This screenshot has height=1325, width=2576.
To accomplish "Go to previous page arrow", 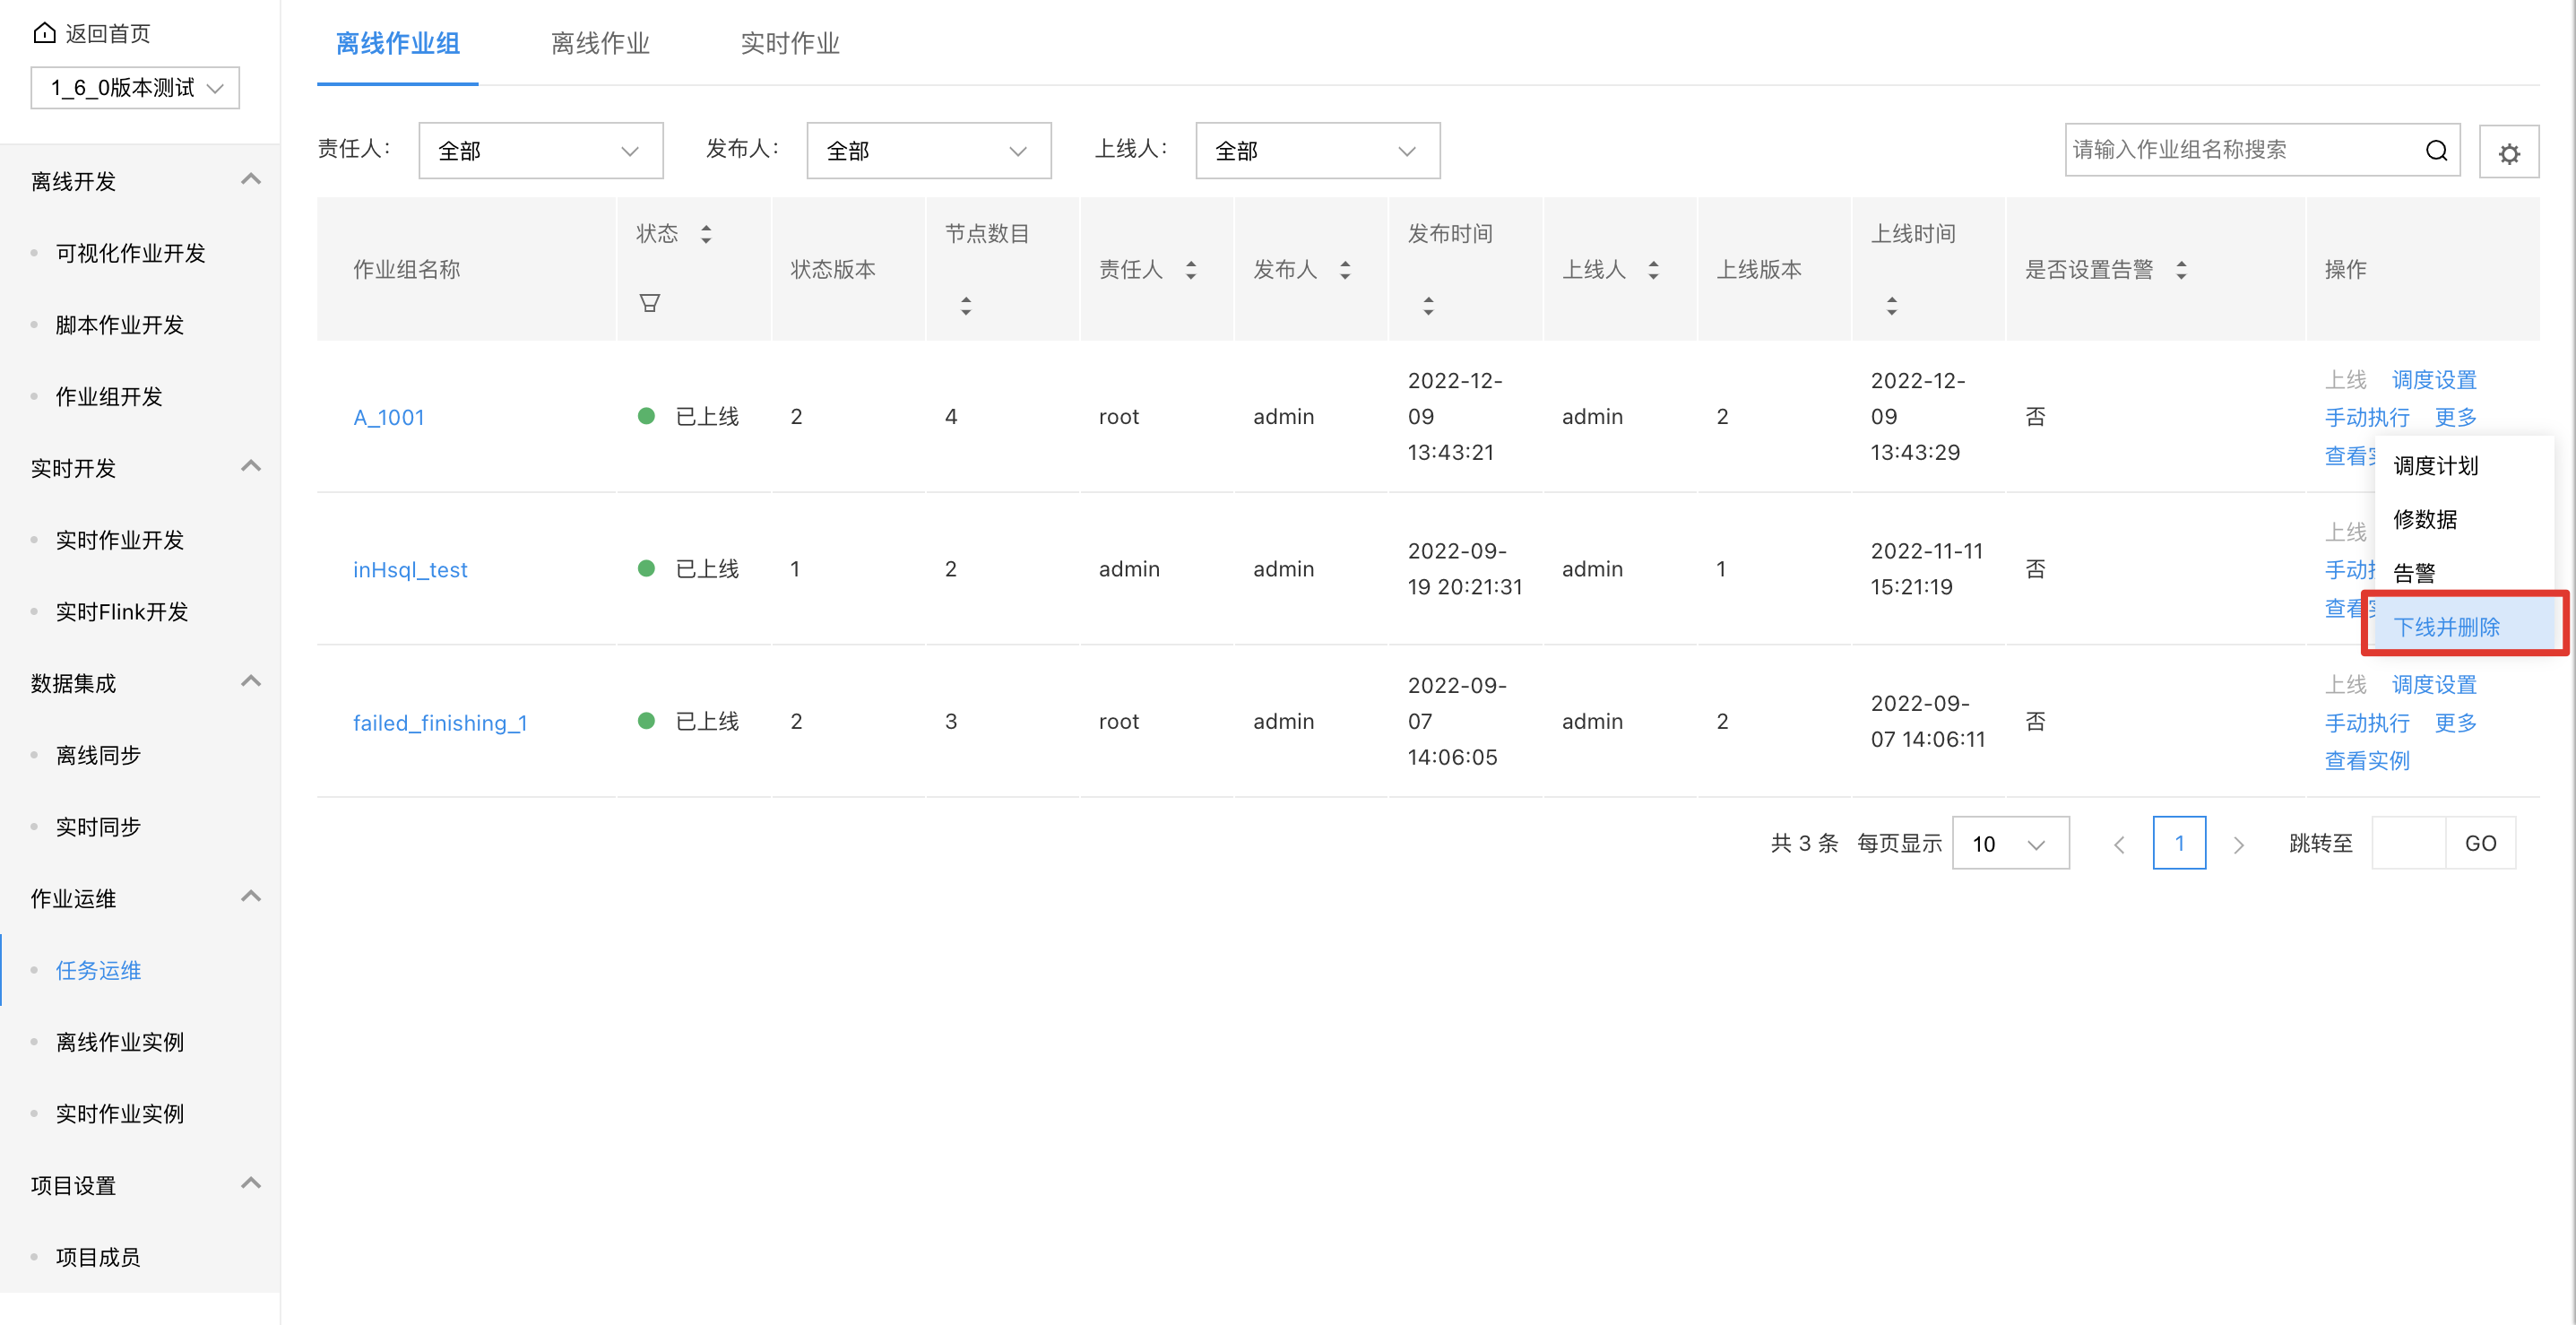I will point(2119,844).
